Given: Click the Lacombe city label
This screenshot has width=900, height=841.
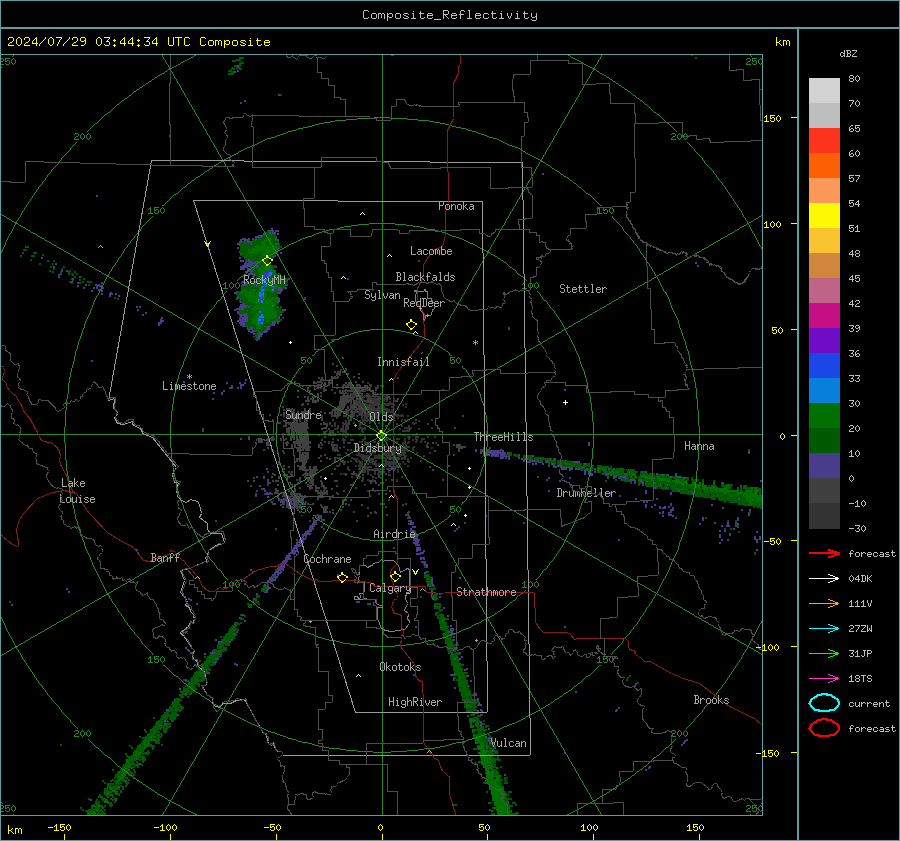Looking at the screenshot, I should [431, 251].
